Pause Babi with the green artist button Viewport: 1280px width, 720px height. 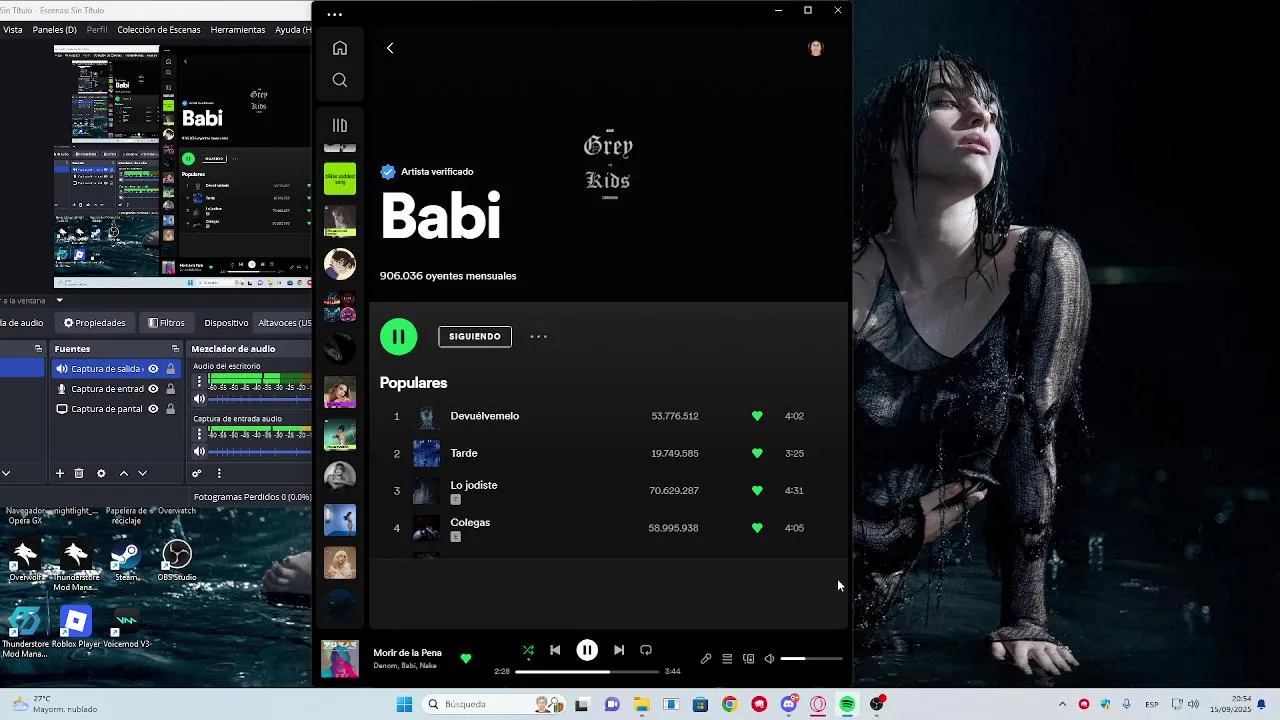coord(398,336)
